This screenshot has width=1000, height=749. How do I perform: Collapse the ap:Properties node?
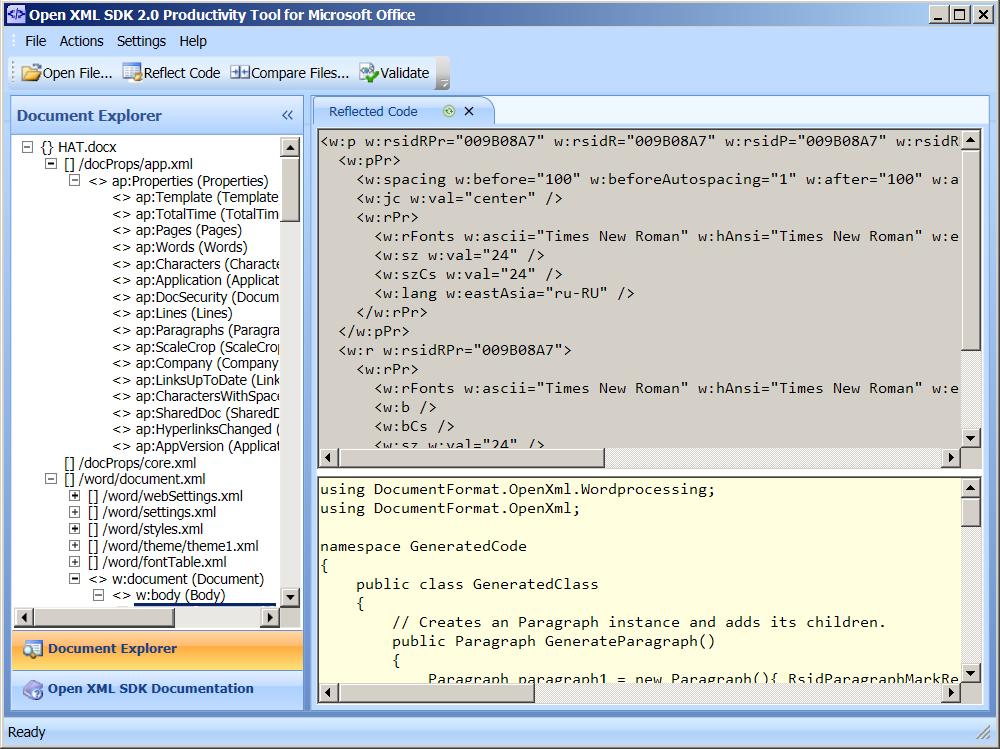click(75, 181)
